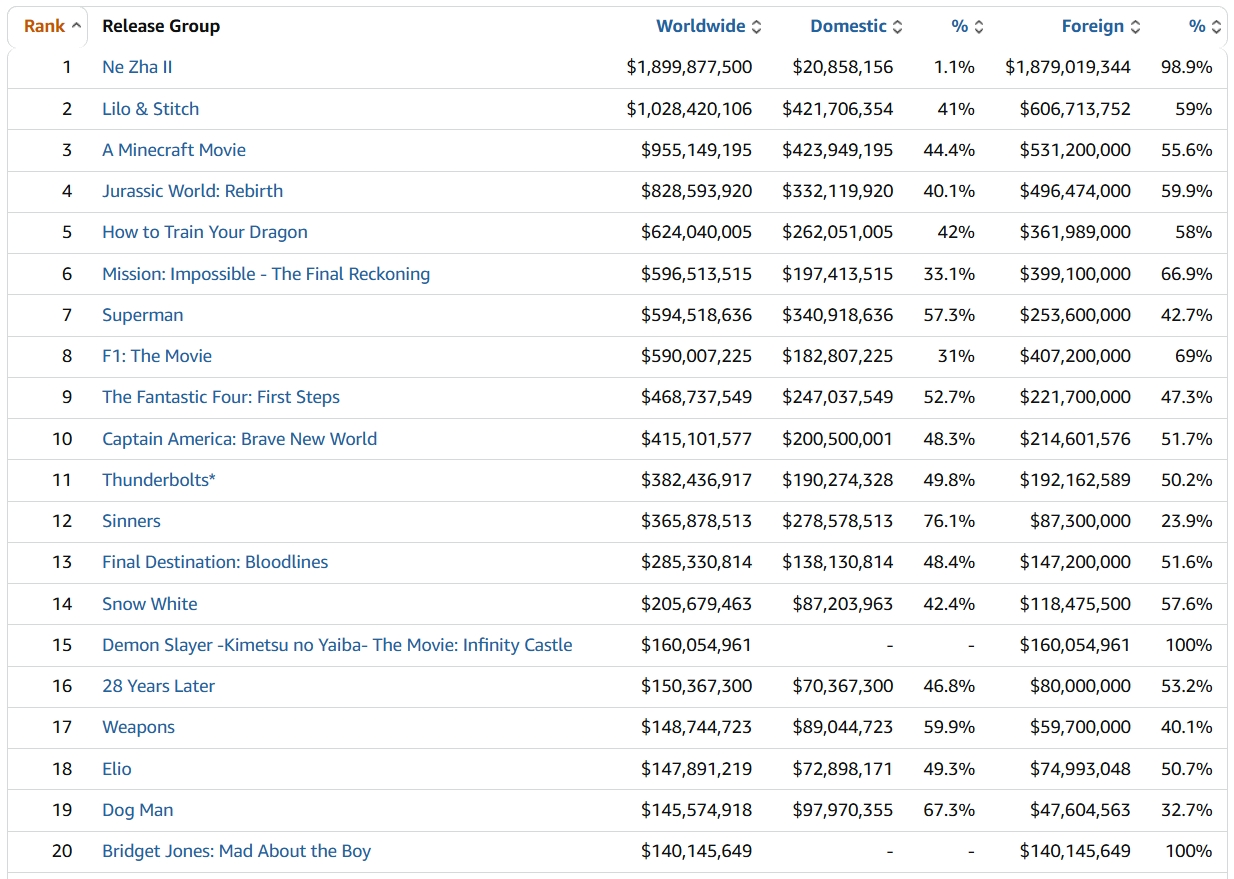Click Lilo & Stitch worldwide total $1,028,420,106
Screen dimensions: 1234x879
(689, 109)
